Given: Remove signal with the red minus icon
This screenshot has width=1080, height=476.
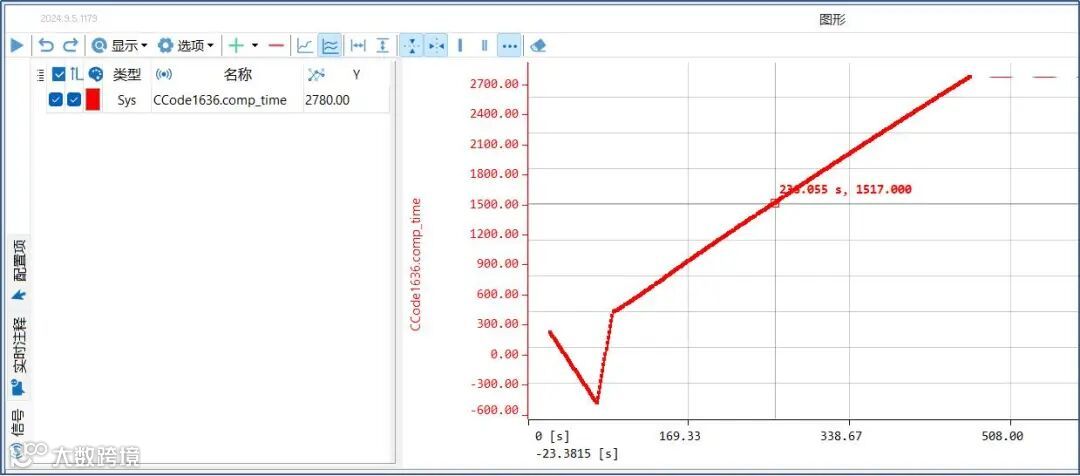Looking at the screenshot, I should 276,45.
